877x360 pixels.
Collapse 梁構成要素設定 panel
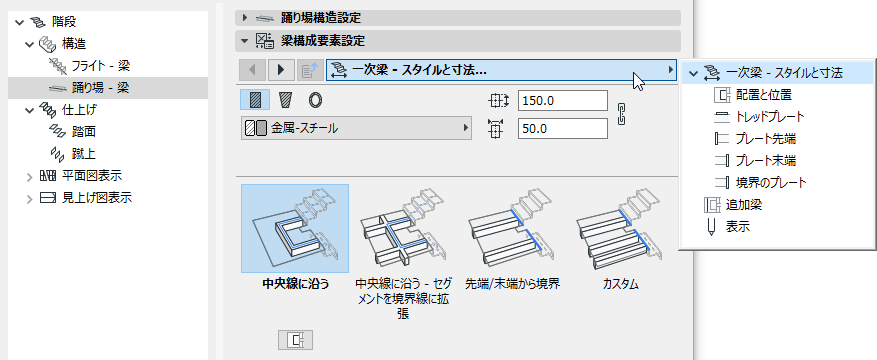(244, 41)
